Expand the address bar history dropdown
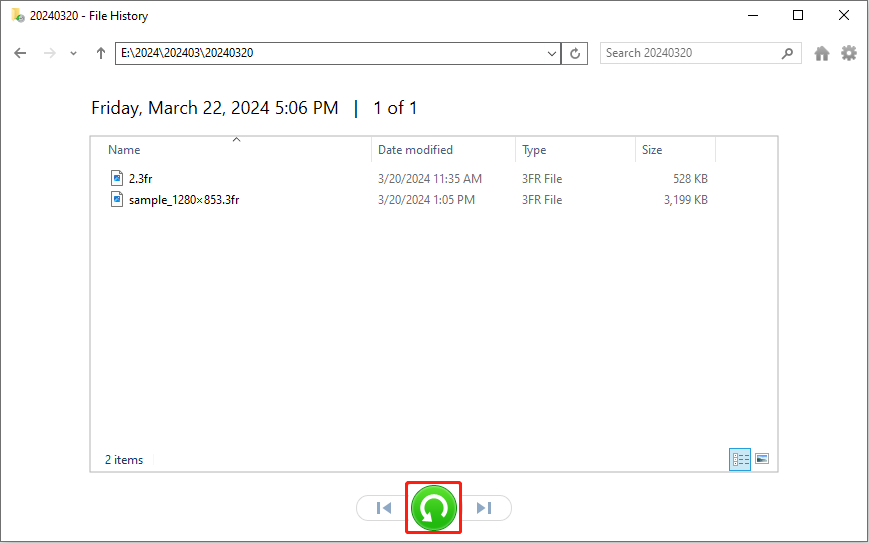 551,54
